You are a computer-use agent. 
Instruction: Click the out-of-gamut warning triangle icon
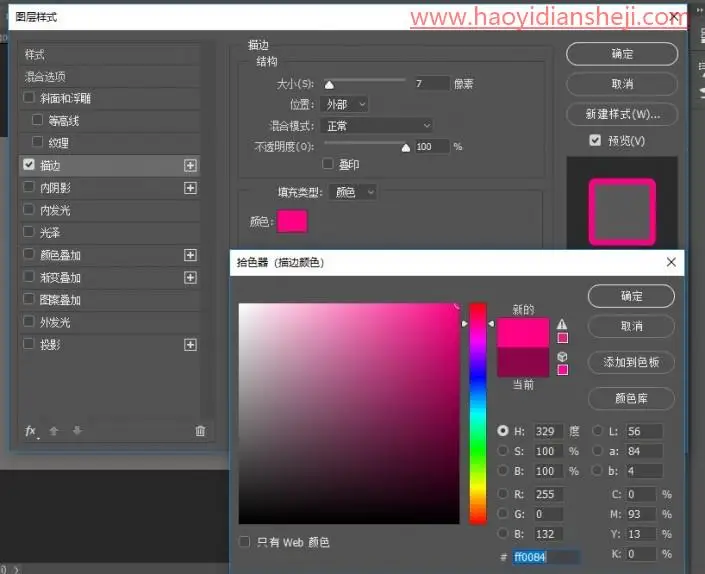(562, 324)
